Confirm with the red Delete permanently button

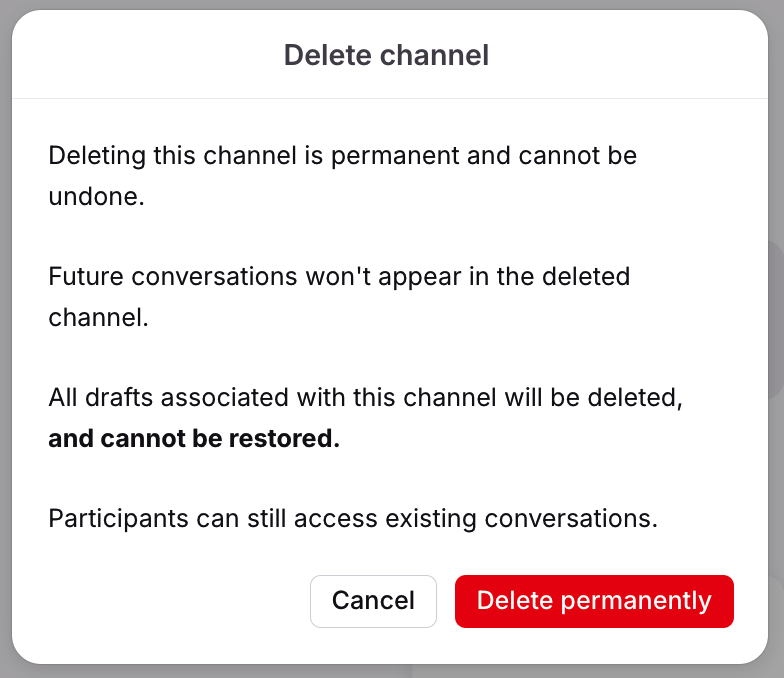(x=594, y=601)
